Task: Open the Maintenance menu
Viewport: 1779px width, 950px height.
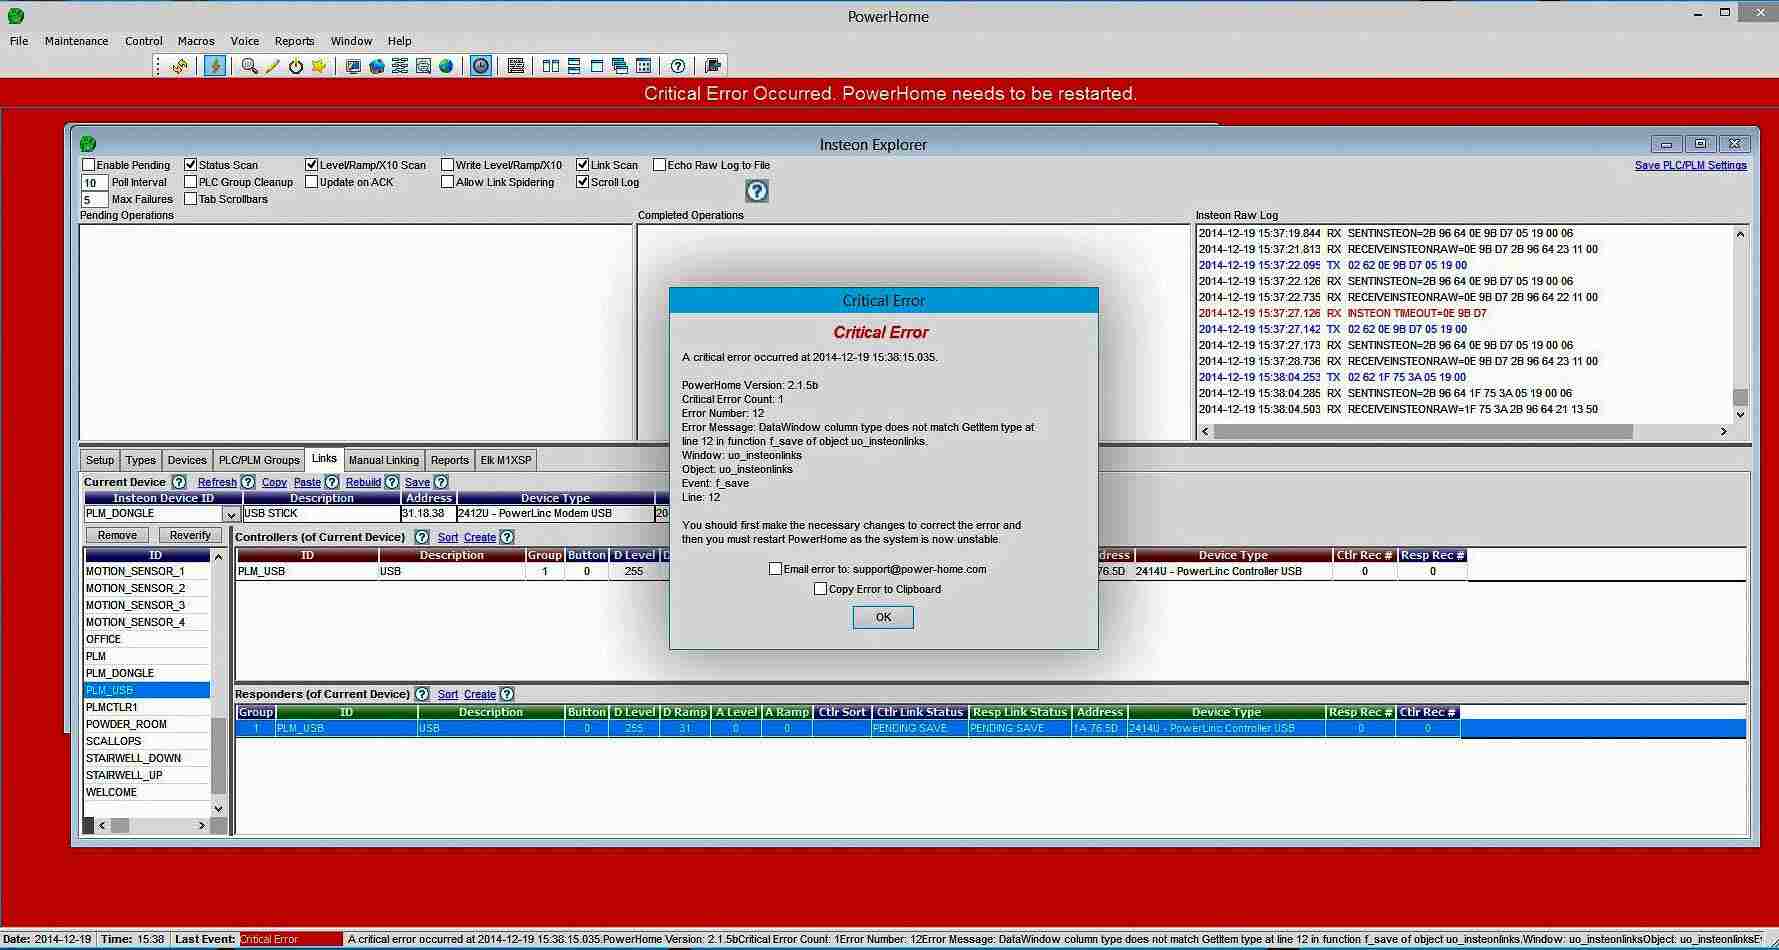Action: coord(76,41)
